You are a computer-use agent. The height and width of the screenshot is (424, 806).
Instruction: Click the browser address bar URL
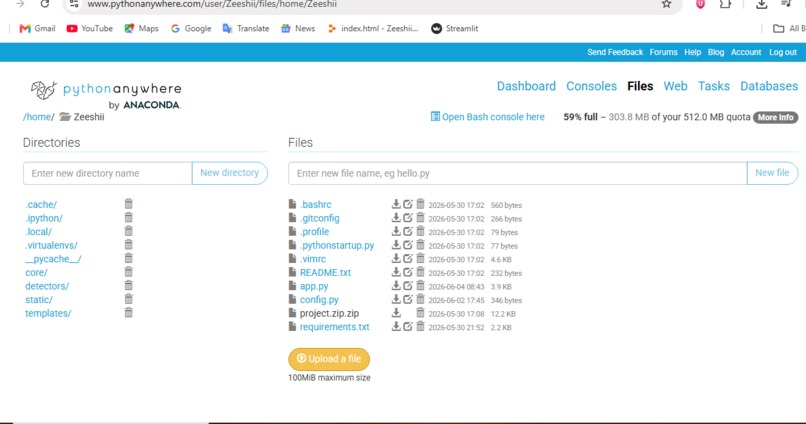point(212,4)
